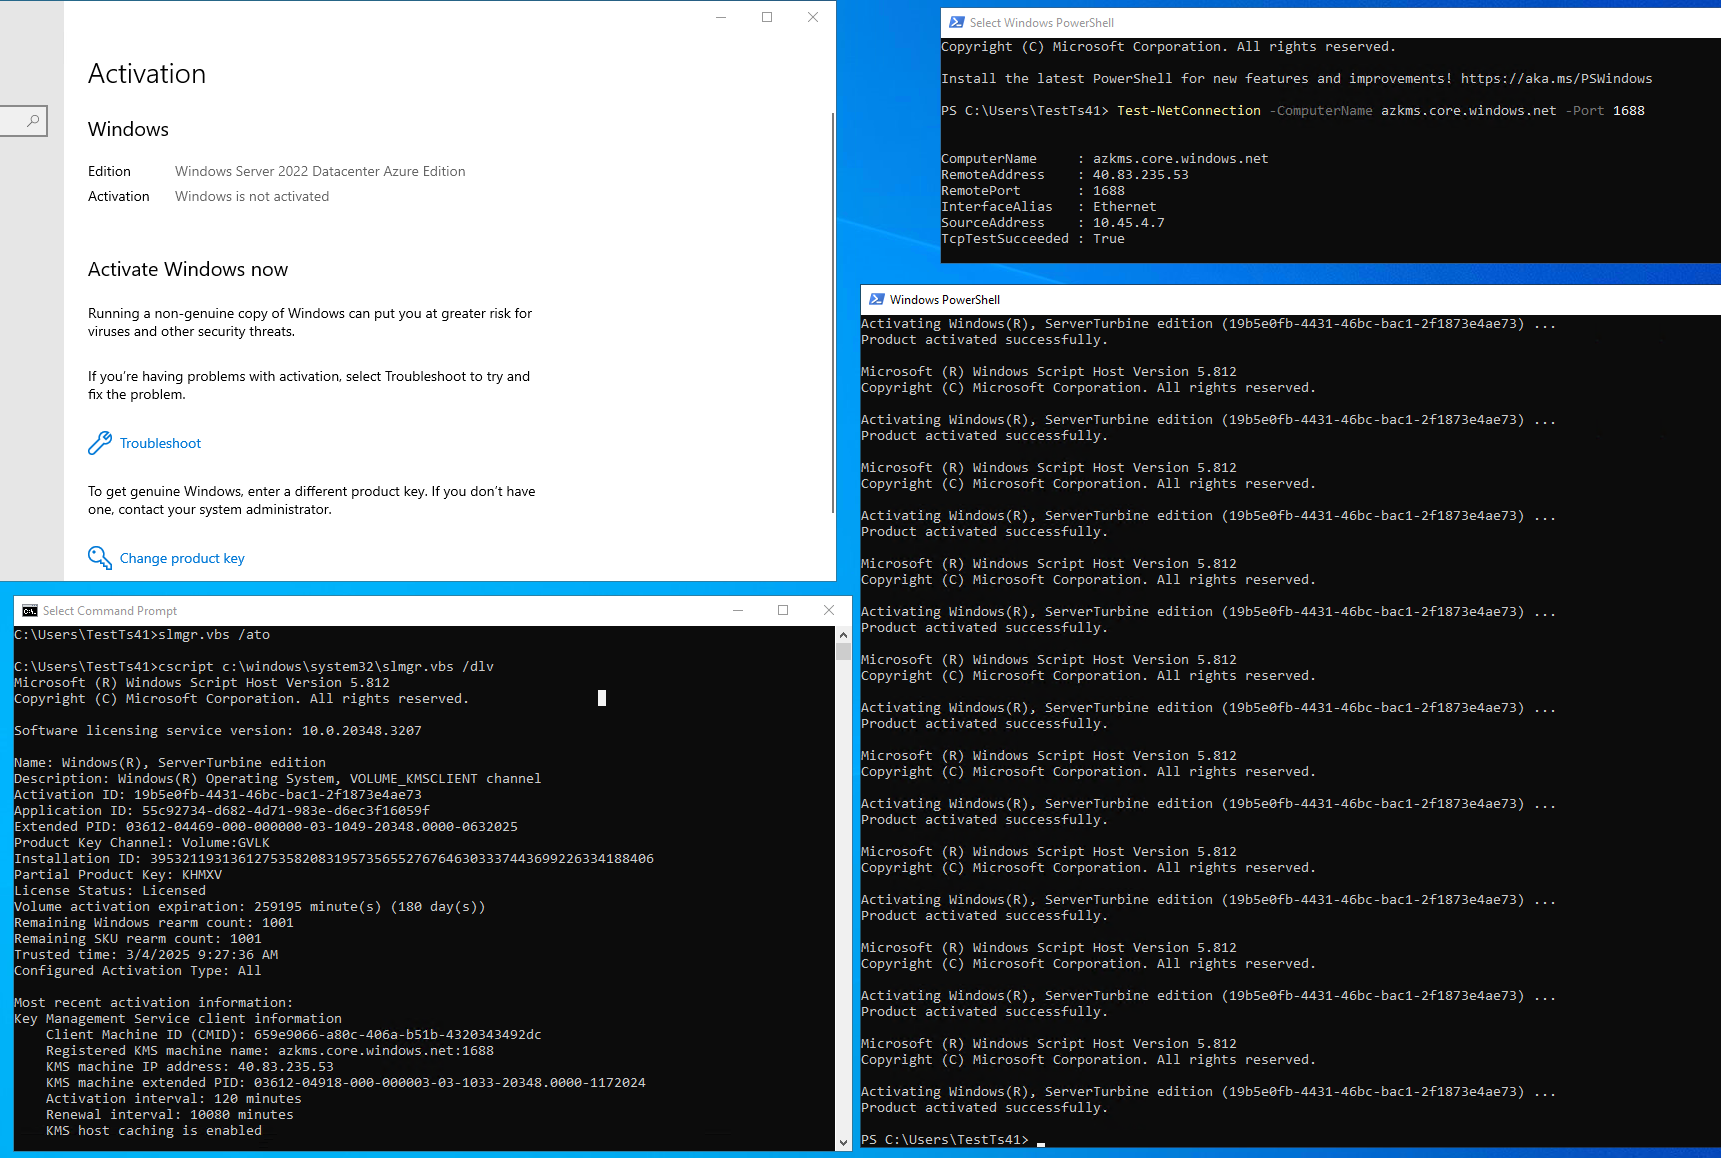Click the Change product key link
Viewport: 1721px width, 1158px height.
[182, 558]
